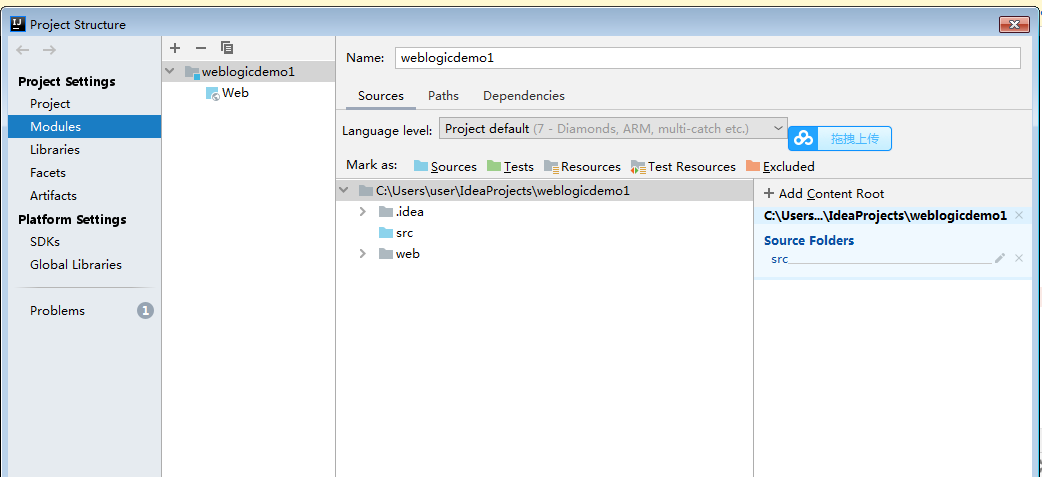Click the blue cloud upload button

[839, 138]
